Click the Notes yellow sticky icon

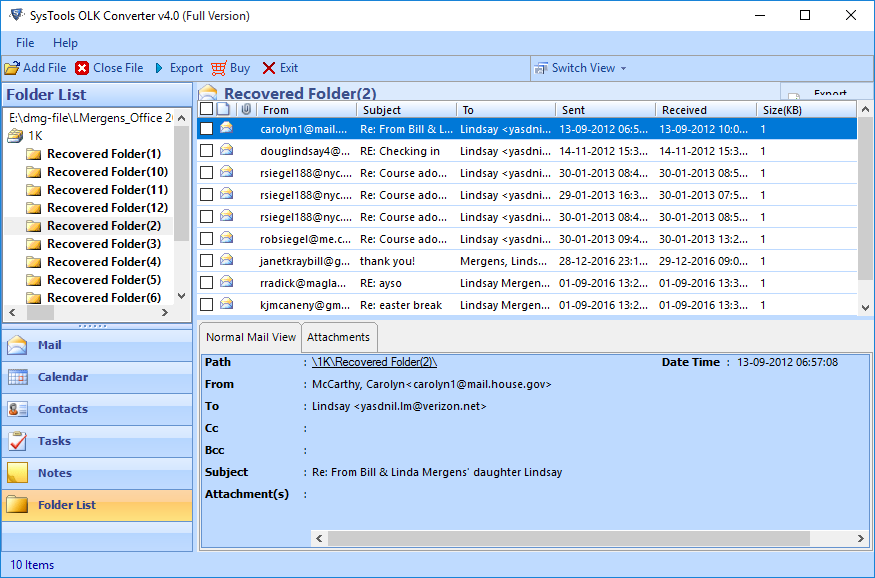click(17, 473)
